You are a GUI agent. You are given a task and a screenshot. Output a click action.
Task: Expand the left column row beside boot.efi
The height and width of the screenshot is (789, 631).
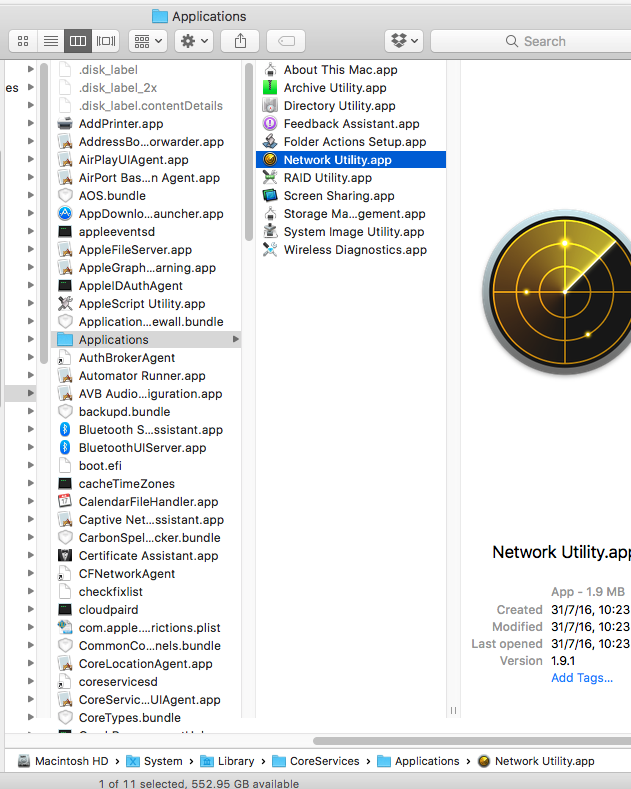click(31, 465)
